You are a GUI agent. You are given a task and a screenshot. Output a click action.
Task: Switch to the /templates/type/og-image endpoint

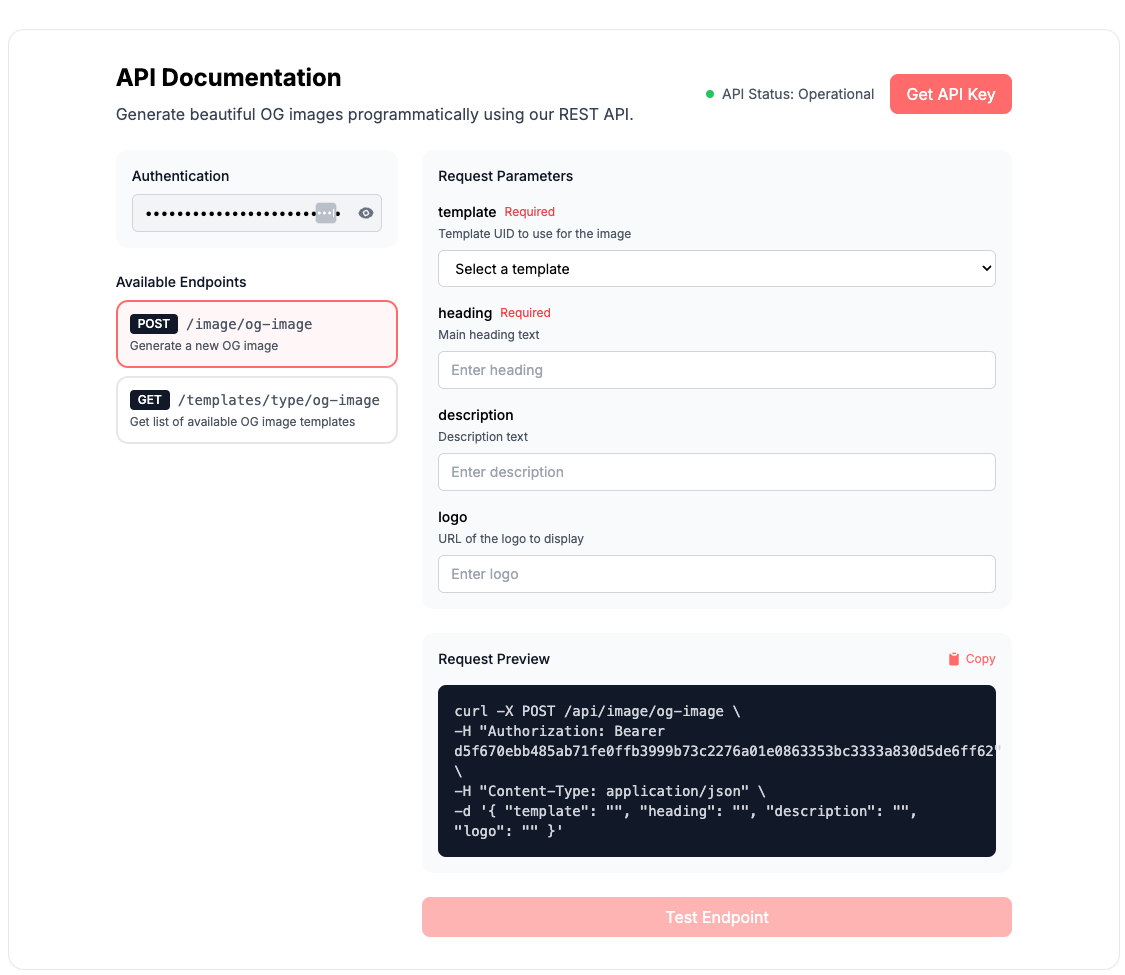[x=256, y=410]
